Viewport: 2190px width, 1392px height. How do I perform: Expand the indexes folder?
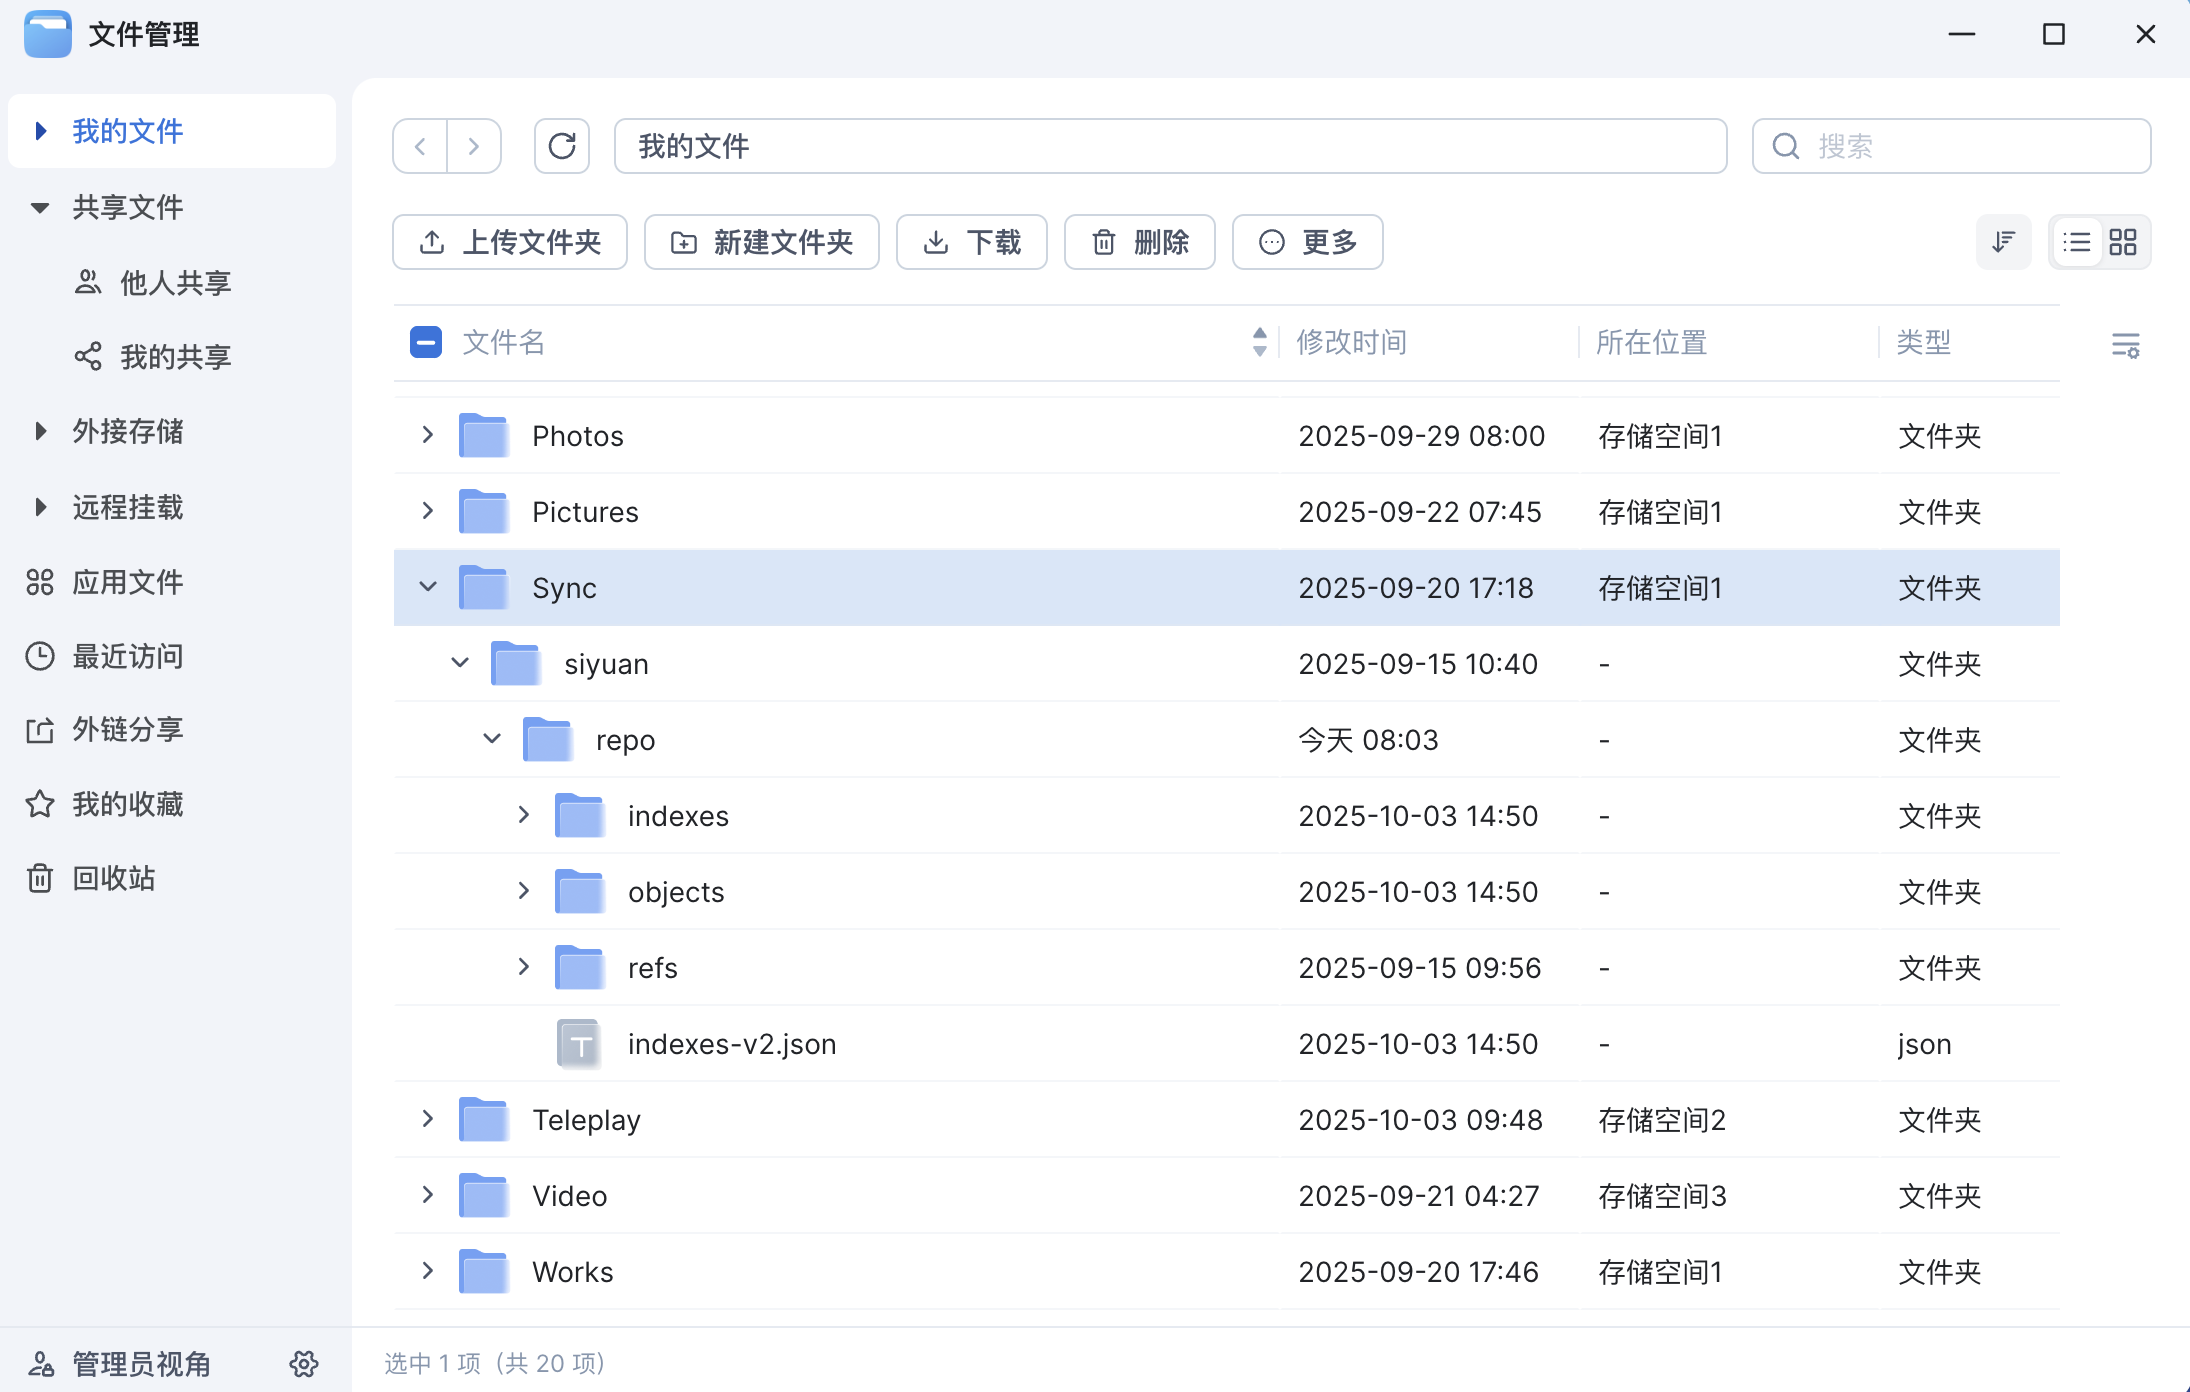coord(524,815)
